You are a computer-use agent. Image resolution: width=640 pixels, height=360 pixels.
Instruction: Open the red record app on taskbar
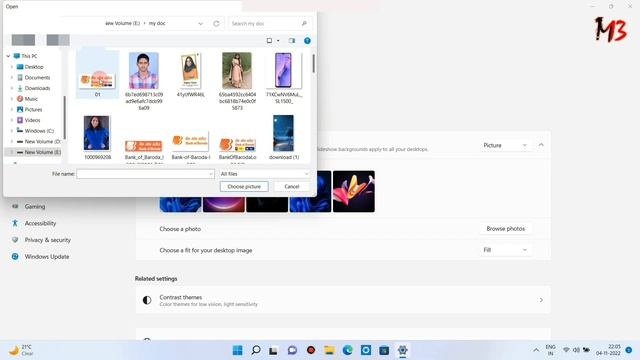311,350
